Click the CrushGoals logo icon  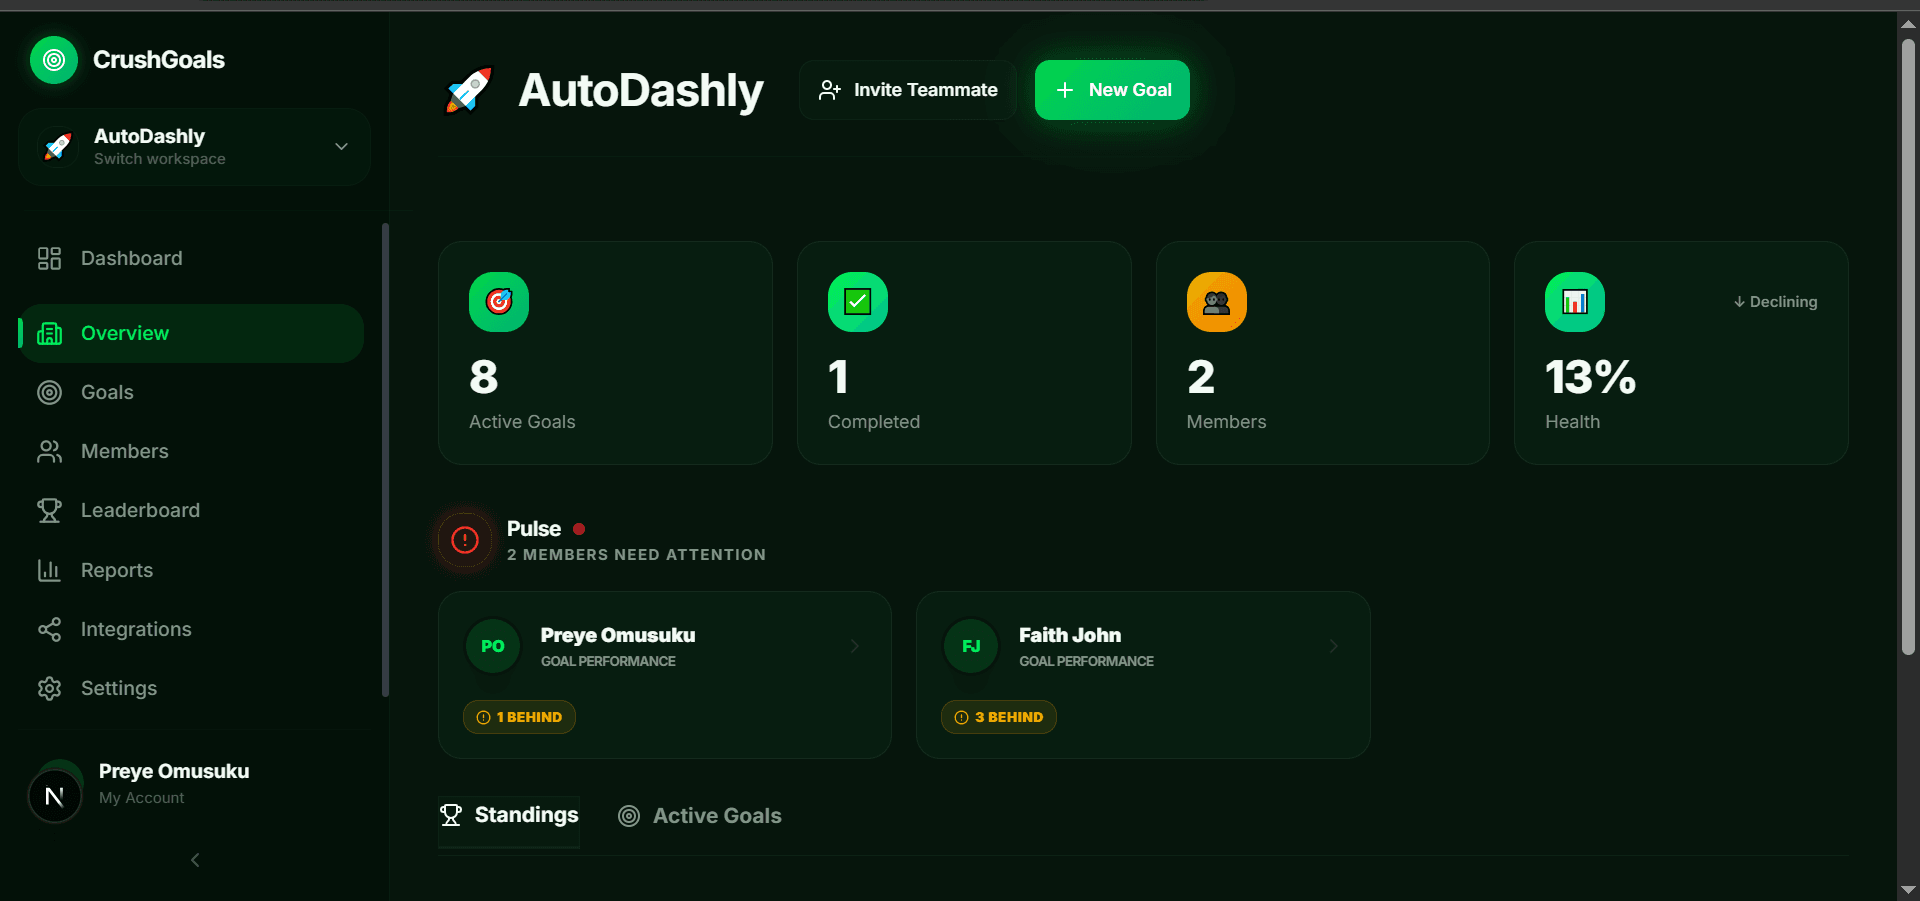(53, 60)
